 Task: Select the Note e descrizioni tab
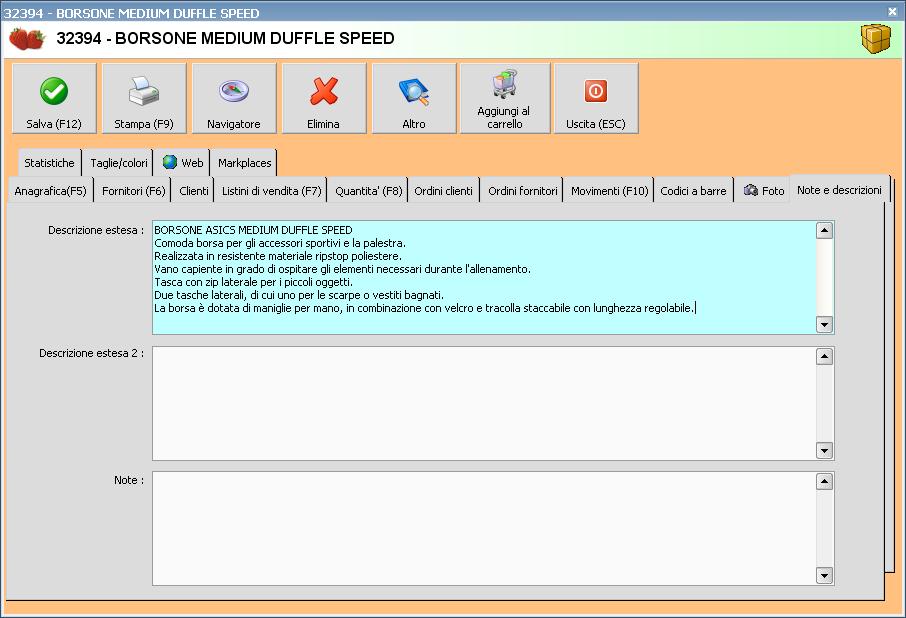839,189
